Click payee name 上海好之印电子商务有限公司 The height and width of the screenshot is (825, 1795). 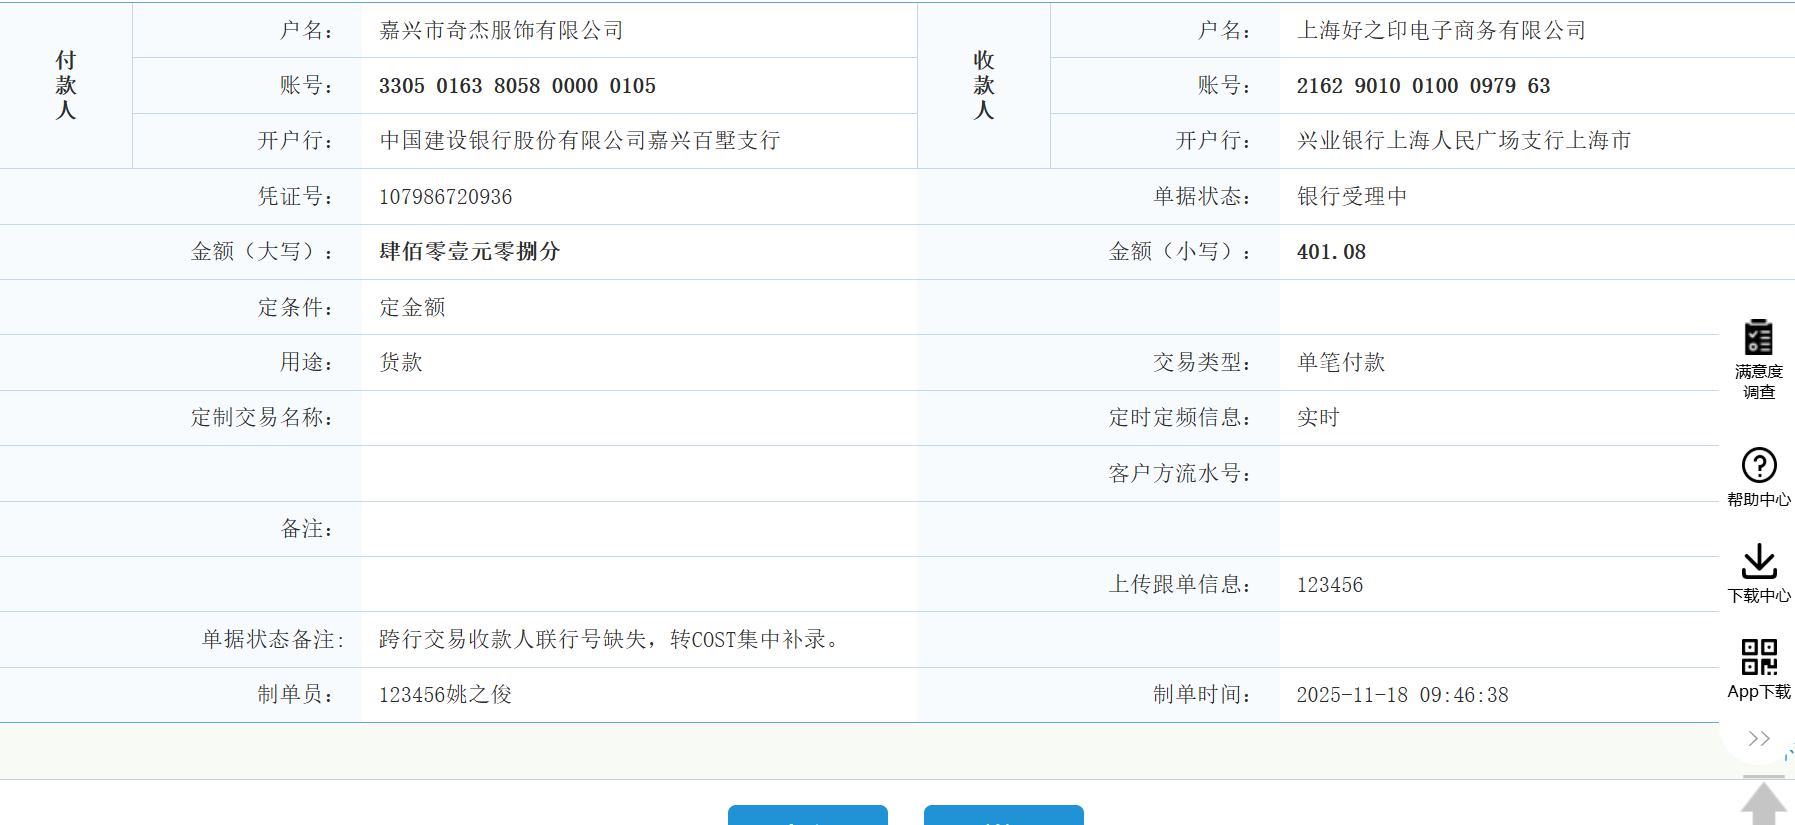1441,31
